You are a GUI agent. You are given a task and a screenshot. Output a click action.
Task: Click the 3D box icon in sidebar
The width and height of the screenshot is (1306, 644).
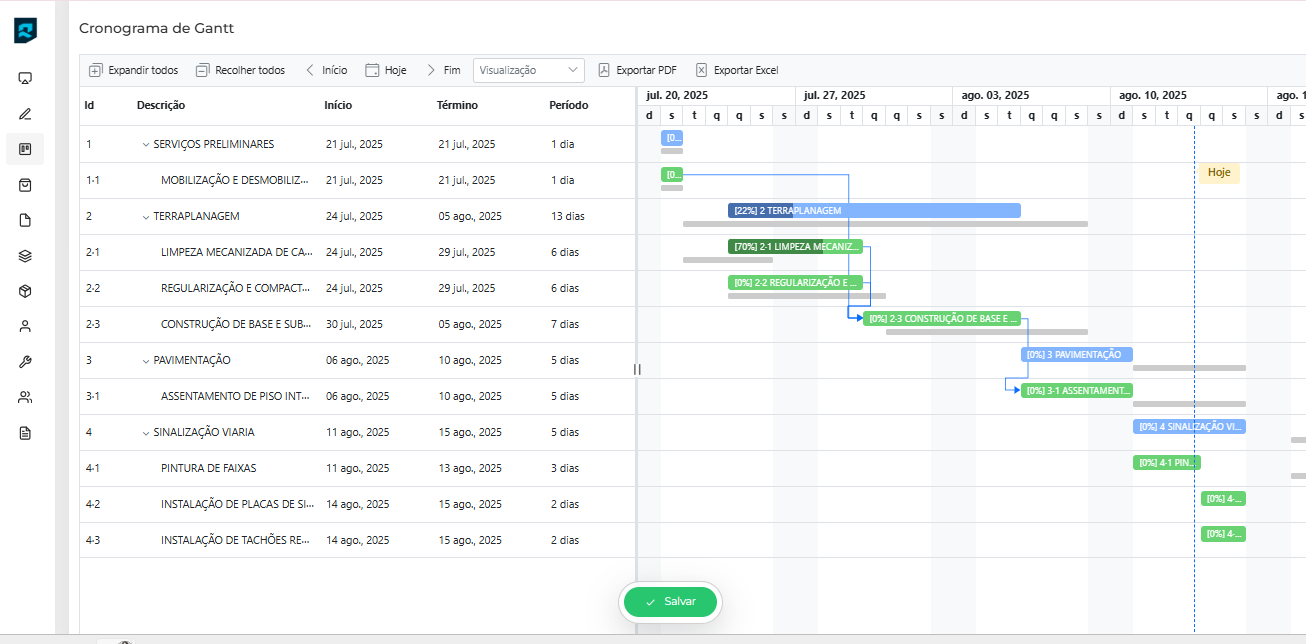[x=25, y=291]
